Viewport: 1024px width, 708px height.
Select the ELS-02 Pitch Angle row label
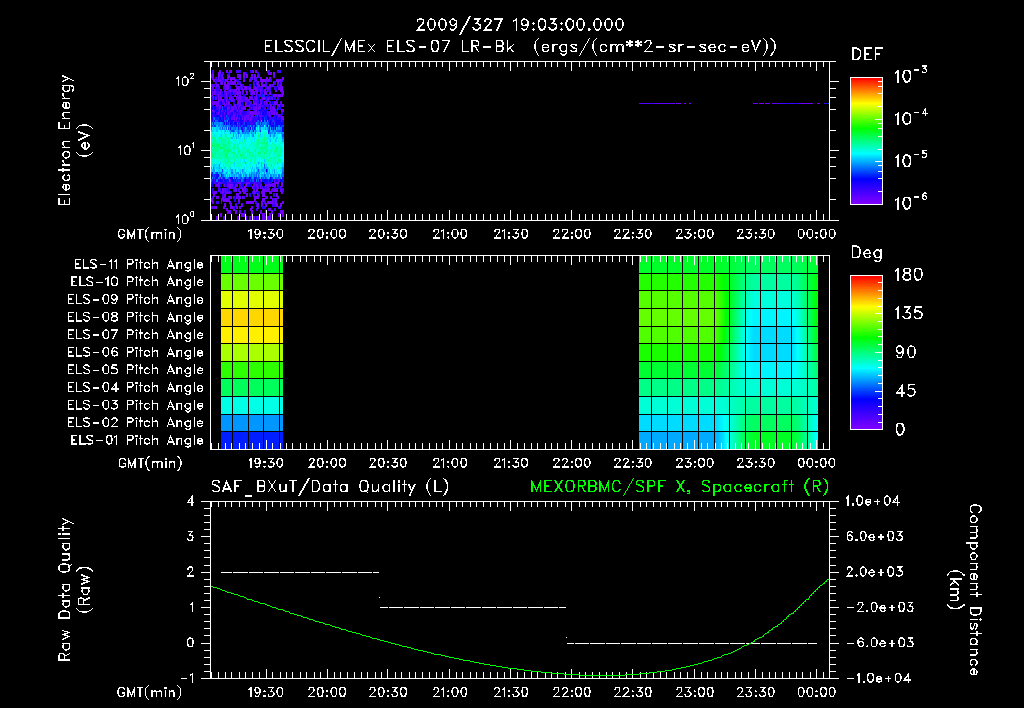(x=136, y=423)
